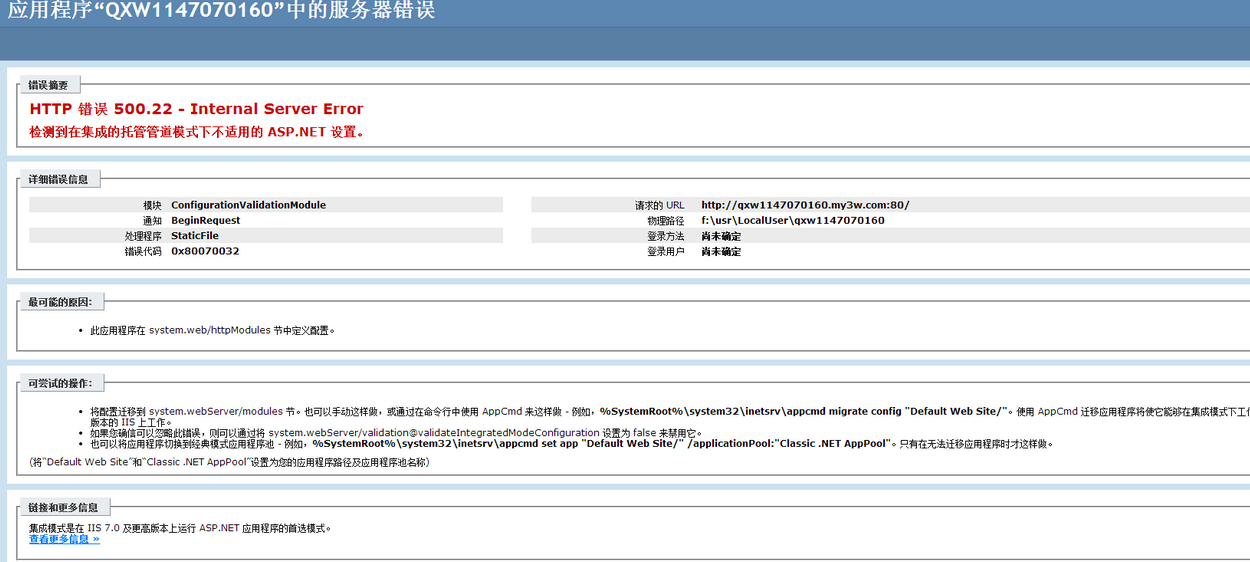Click the 错误摘要 section label

click(x=48, y=86)
